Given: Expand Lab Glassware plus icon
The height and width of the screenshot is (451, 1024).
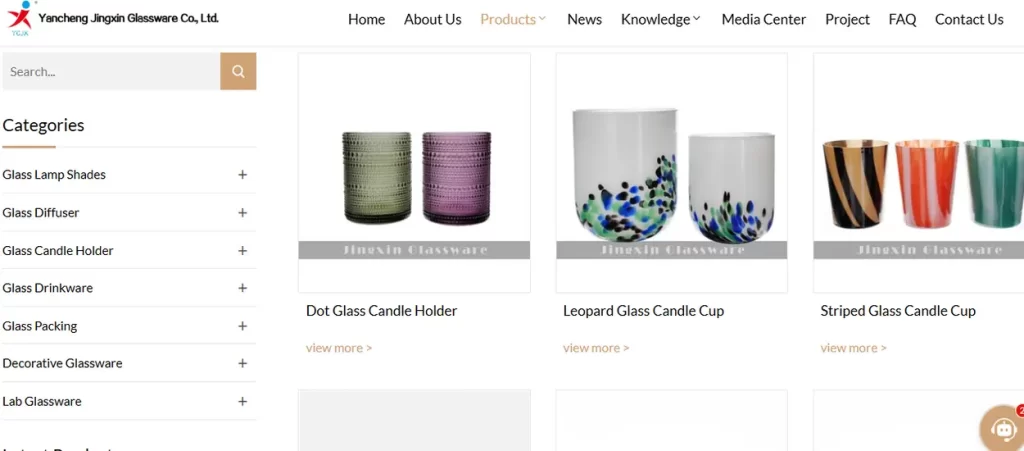Looking at the screenshot, I should 242,401.
